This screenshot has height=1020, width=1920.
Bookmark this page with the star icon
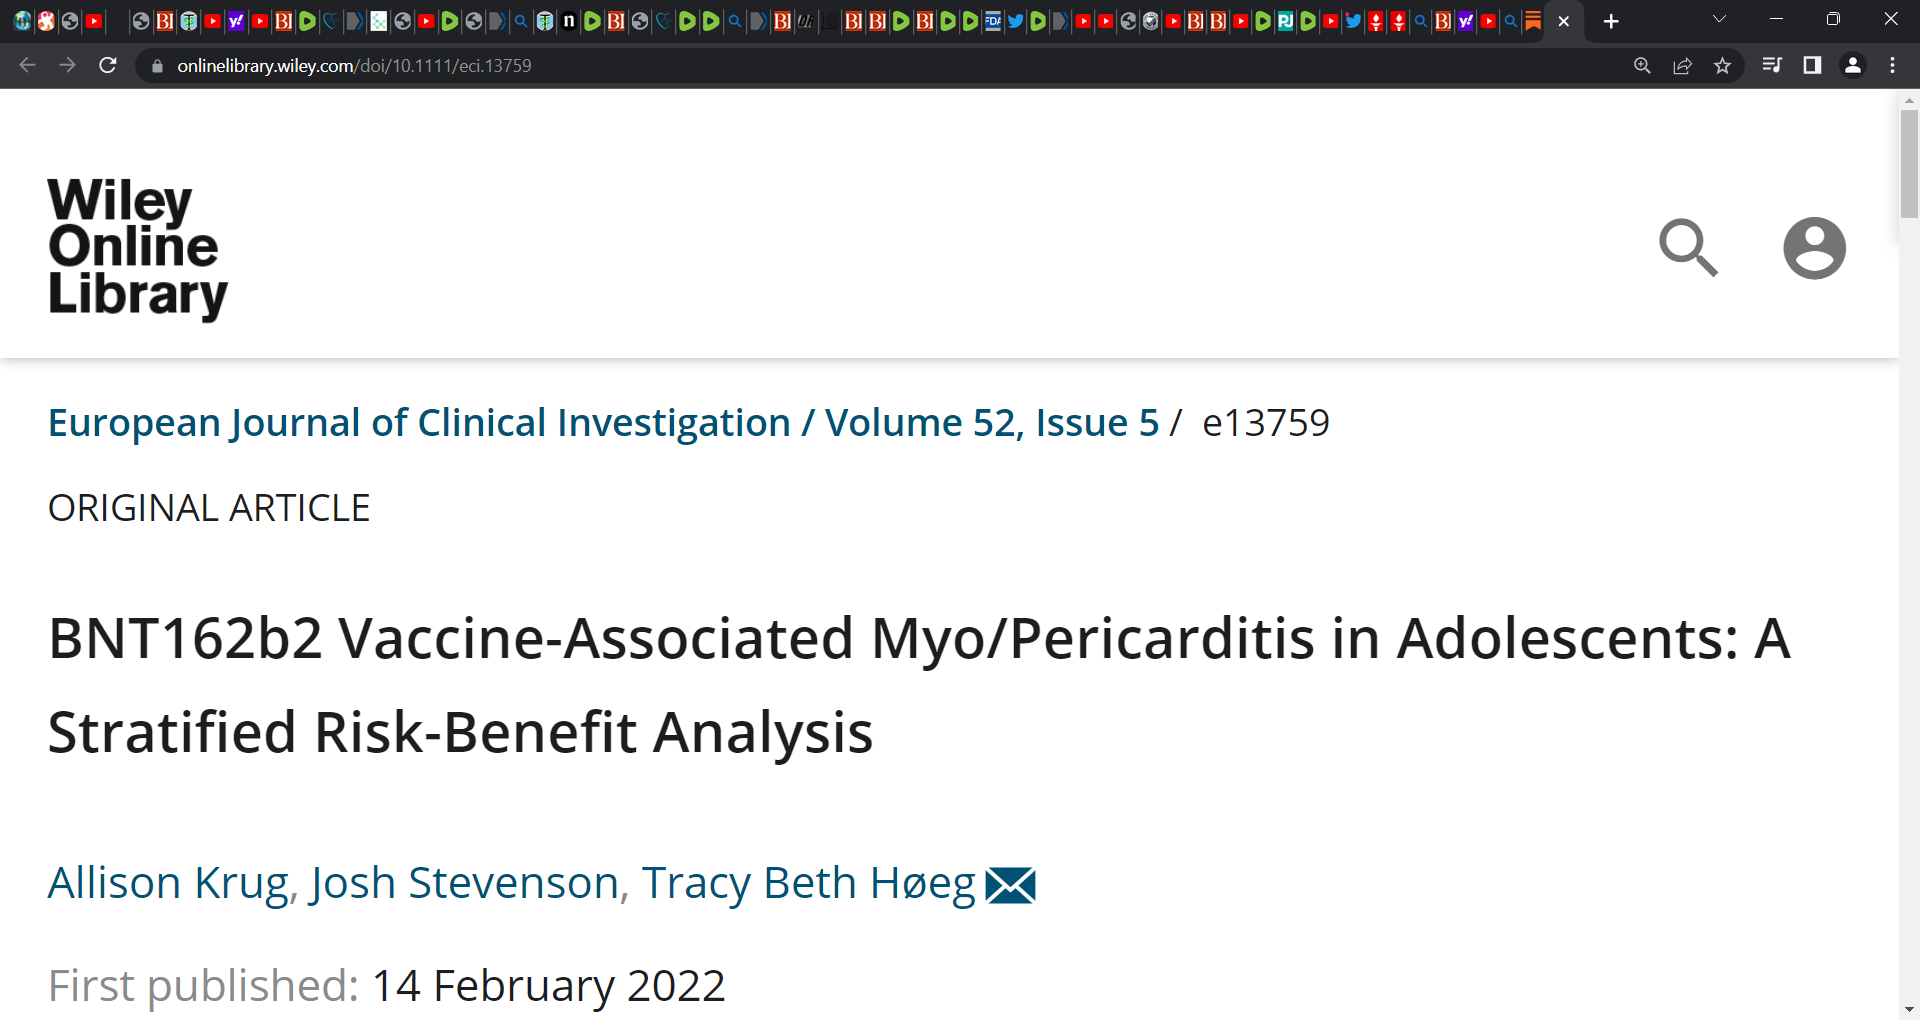click(1722, 66)
